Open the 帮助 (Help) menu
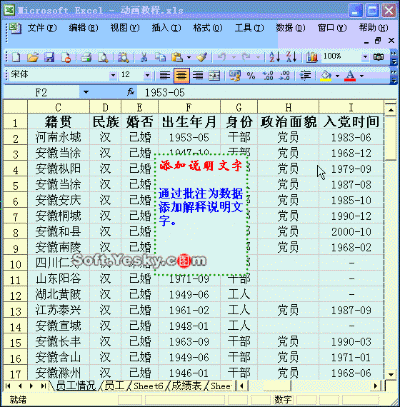400x407 pixels. 373,28
